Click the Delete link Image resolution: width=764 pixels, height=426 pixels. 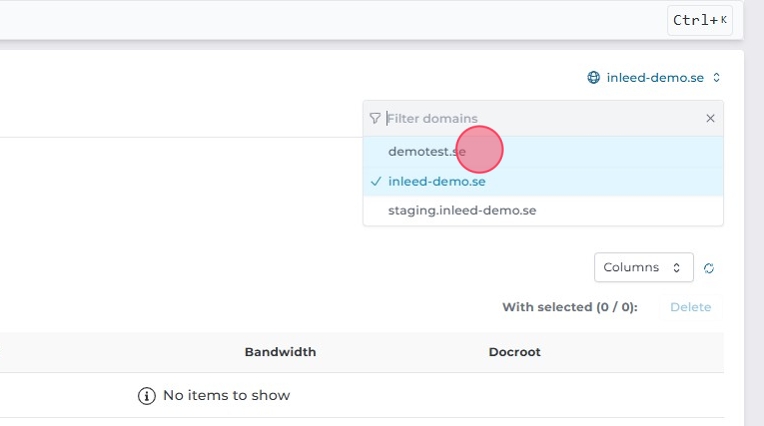click(x=690, y=307)
